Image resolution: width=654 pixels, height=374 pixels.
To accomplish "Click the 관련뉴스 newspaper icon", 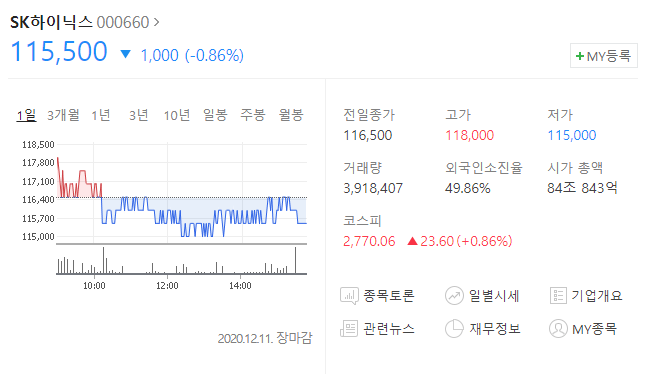I will click(x=349, y=329).
